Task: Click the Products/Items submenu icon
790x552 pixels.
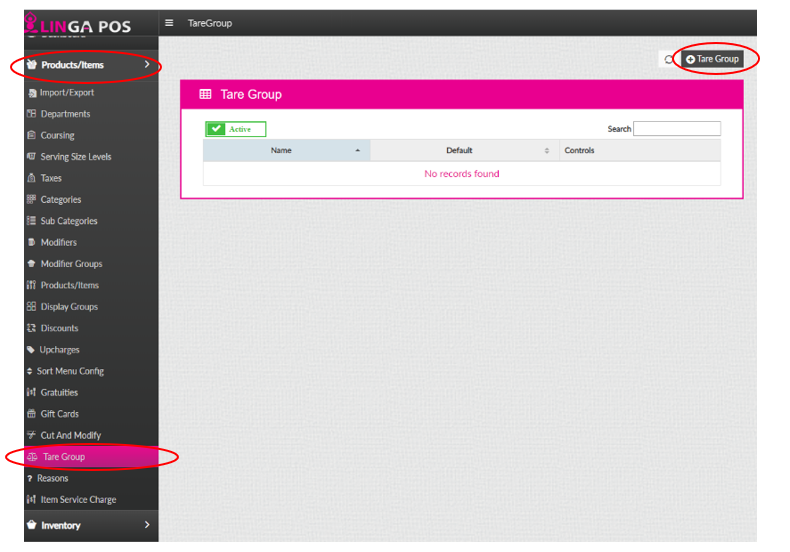Action: (x=31, y=285)
